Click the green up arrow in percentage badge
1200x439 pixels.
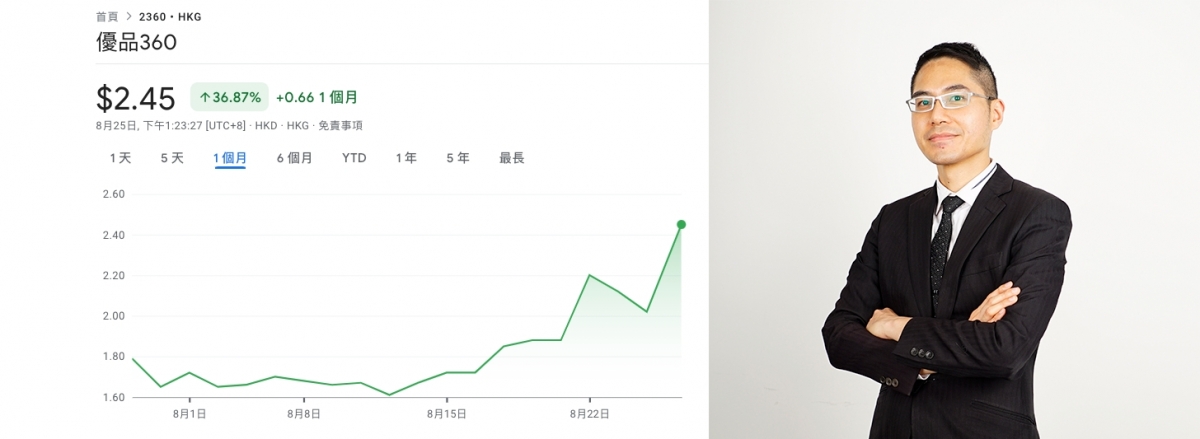(204, 97)
